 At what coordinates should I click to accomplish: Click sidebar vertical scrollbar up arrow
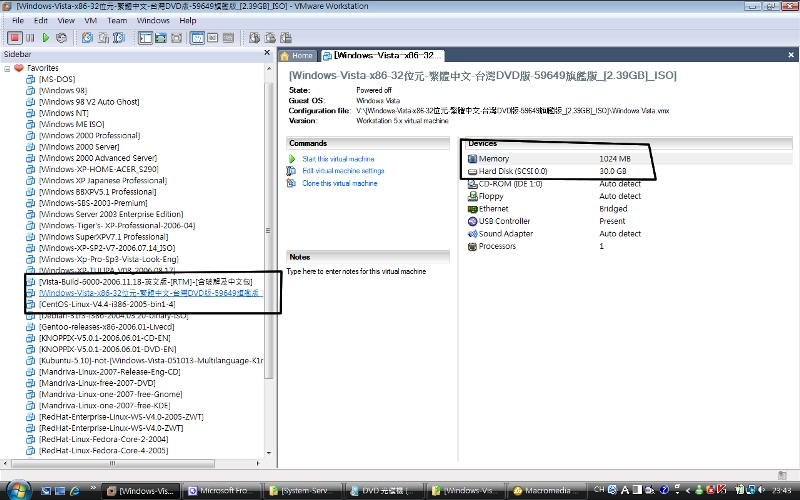coord(269,68)
